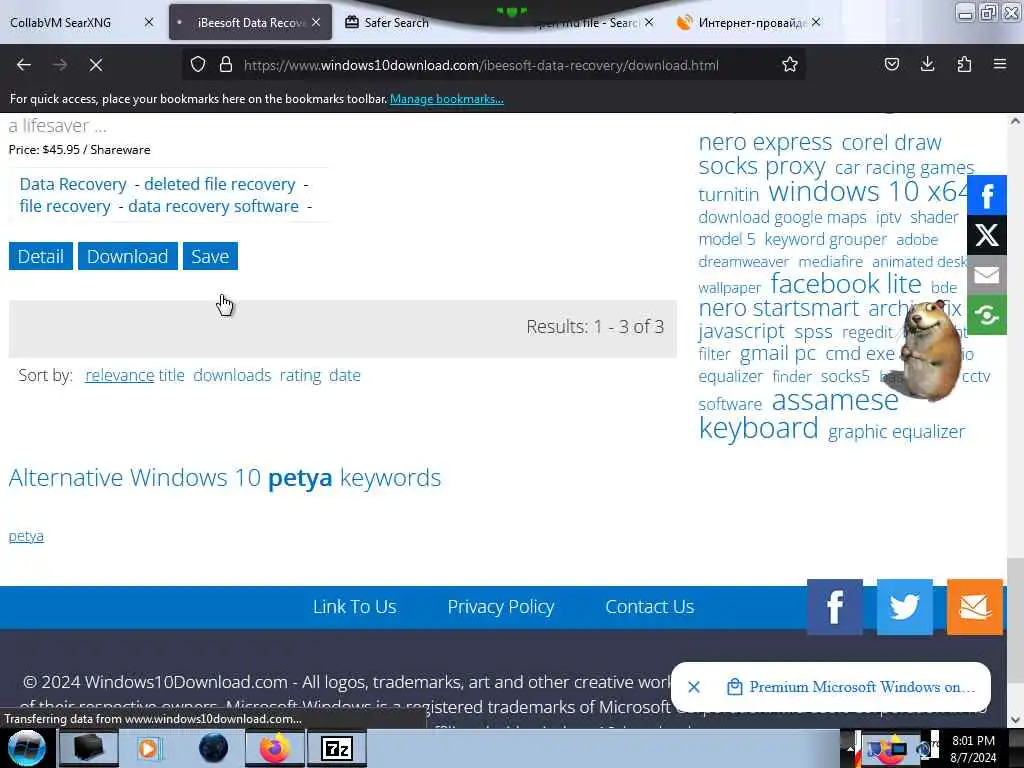Sort results by title
Screen dimensions: 1024x768
172,376
